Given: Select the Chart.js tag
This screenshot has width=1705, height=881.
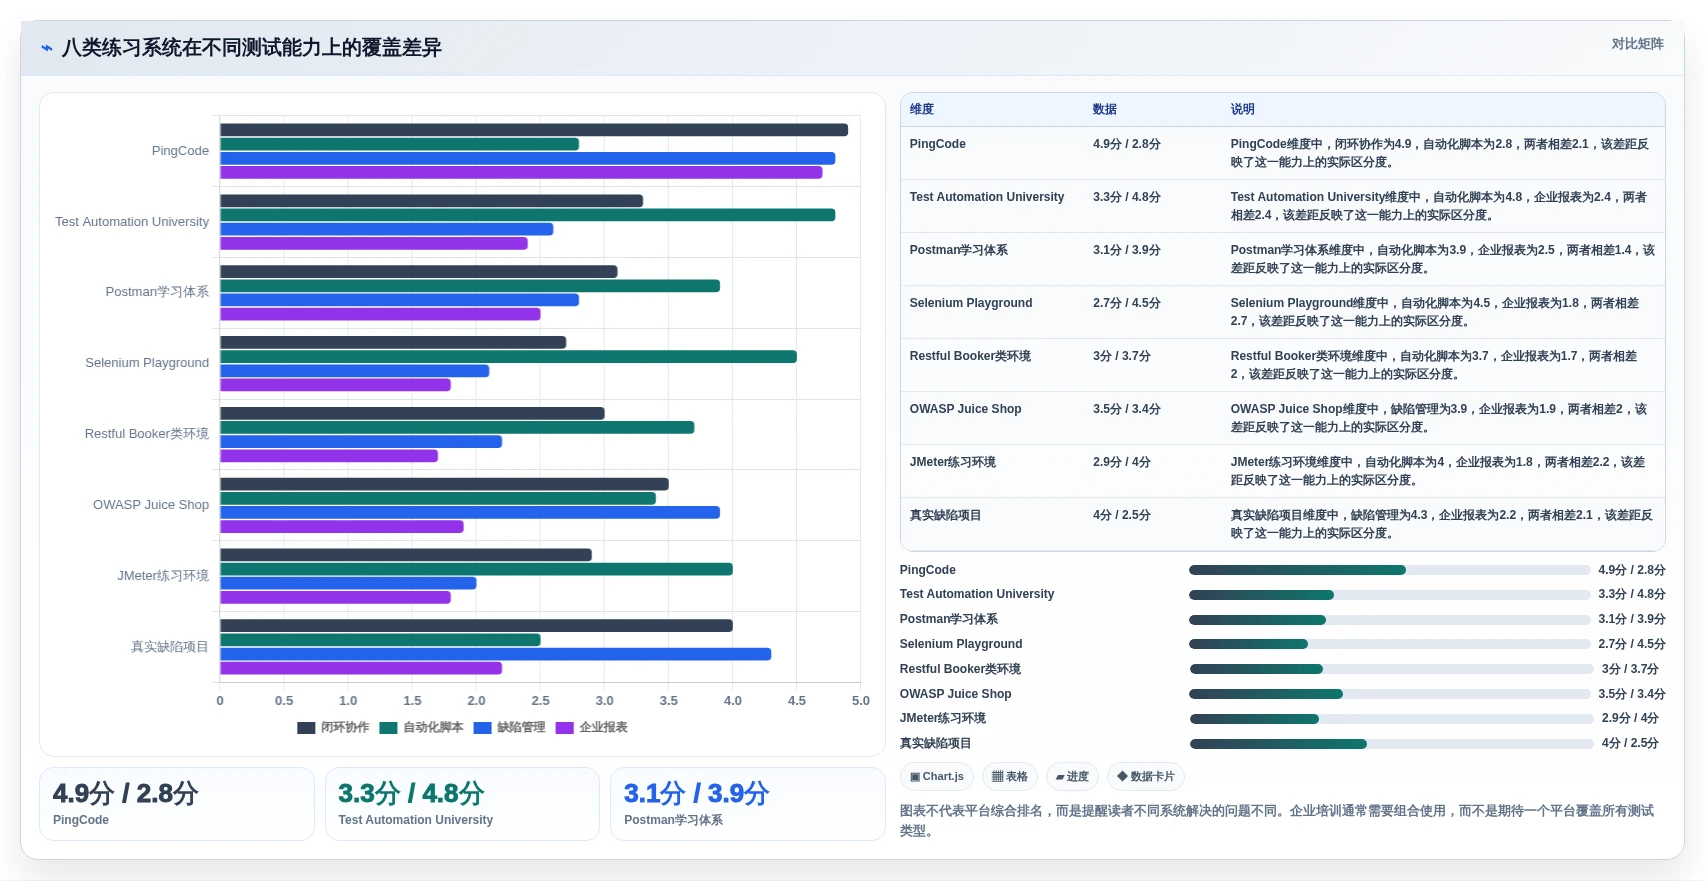Looking at the screenshot, I should pyautogui.click(x=937, y=777).
